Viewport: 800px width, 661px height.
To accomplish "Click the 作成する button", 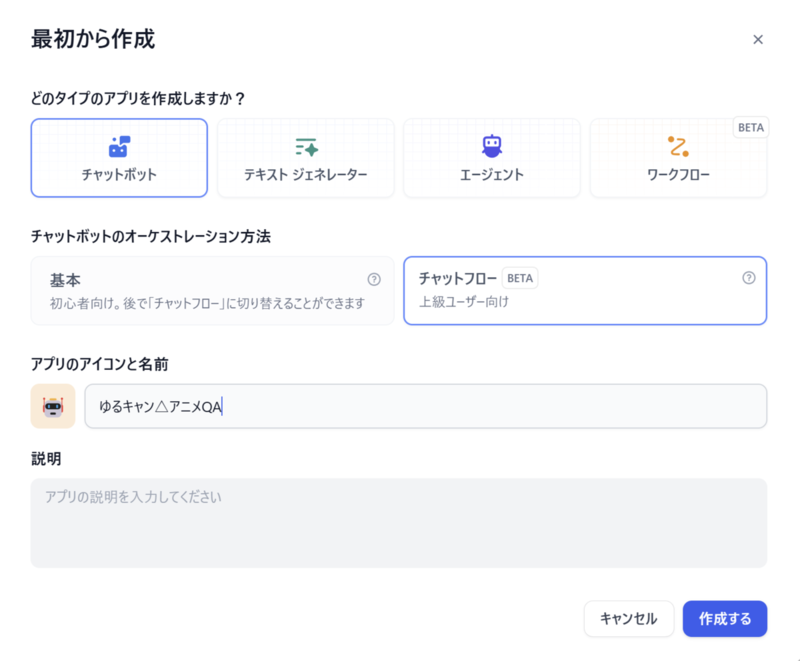I will click(724, 619).
